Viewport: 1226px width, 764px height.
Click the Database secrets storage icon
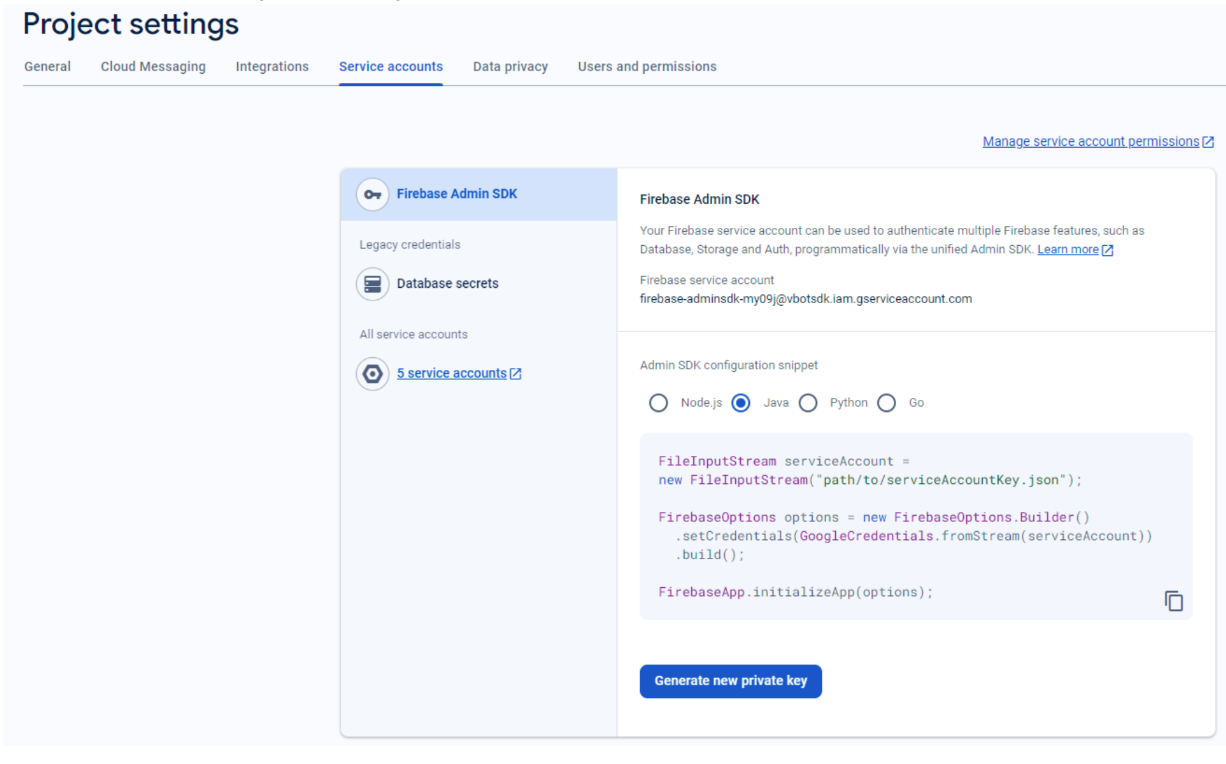pos(372,284)
